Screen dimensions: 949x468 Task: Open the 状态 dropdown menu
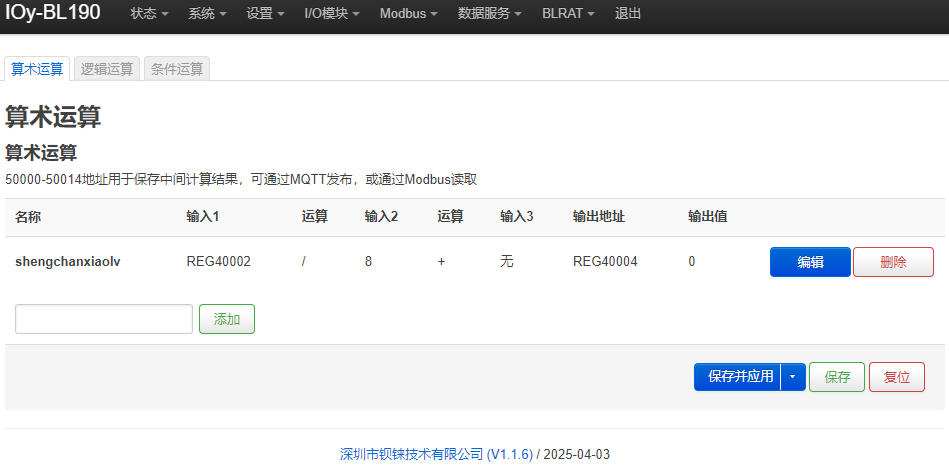(149, 13)
